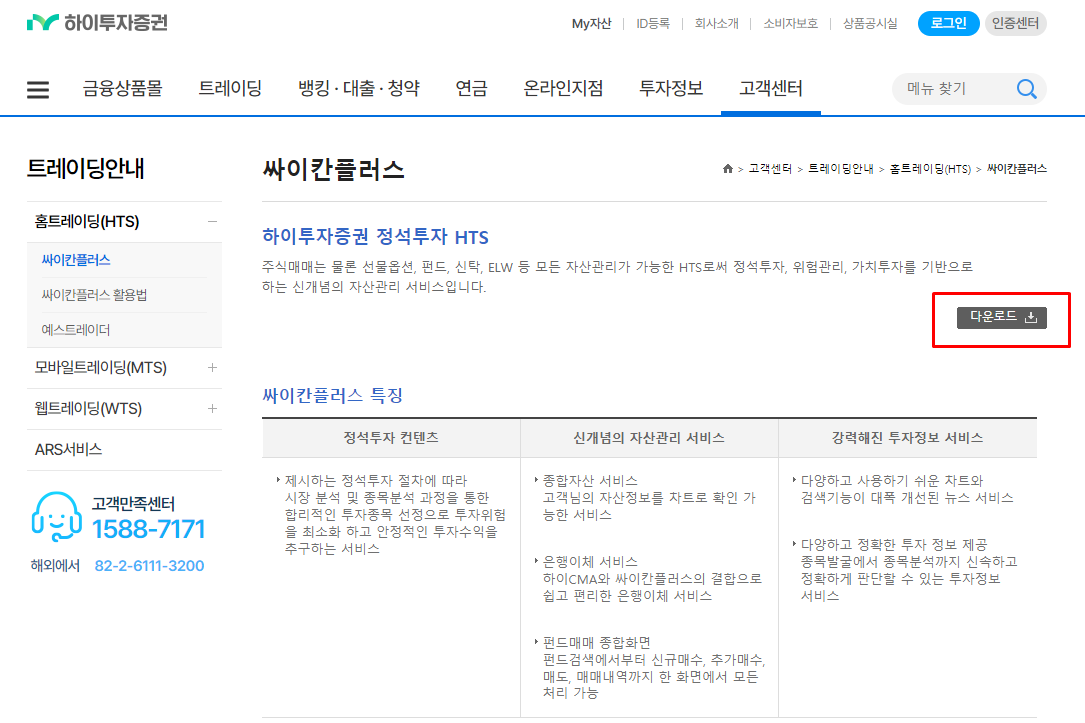
Task: Click the 고객만족센터 headset icon
Action: 56,517
